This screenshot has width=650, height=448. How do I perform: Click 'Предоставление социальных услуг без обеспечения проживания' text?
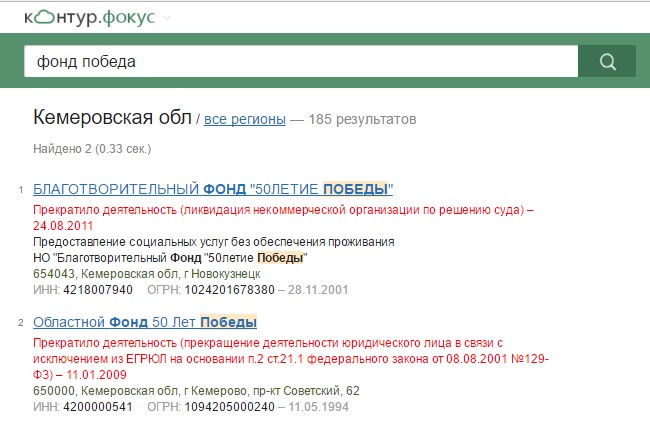(214, 242)
